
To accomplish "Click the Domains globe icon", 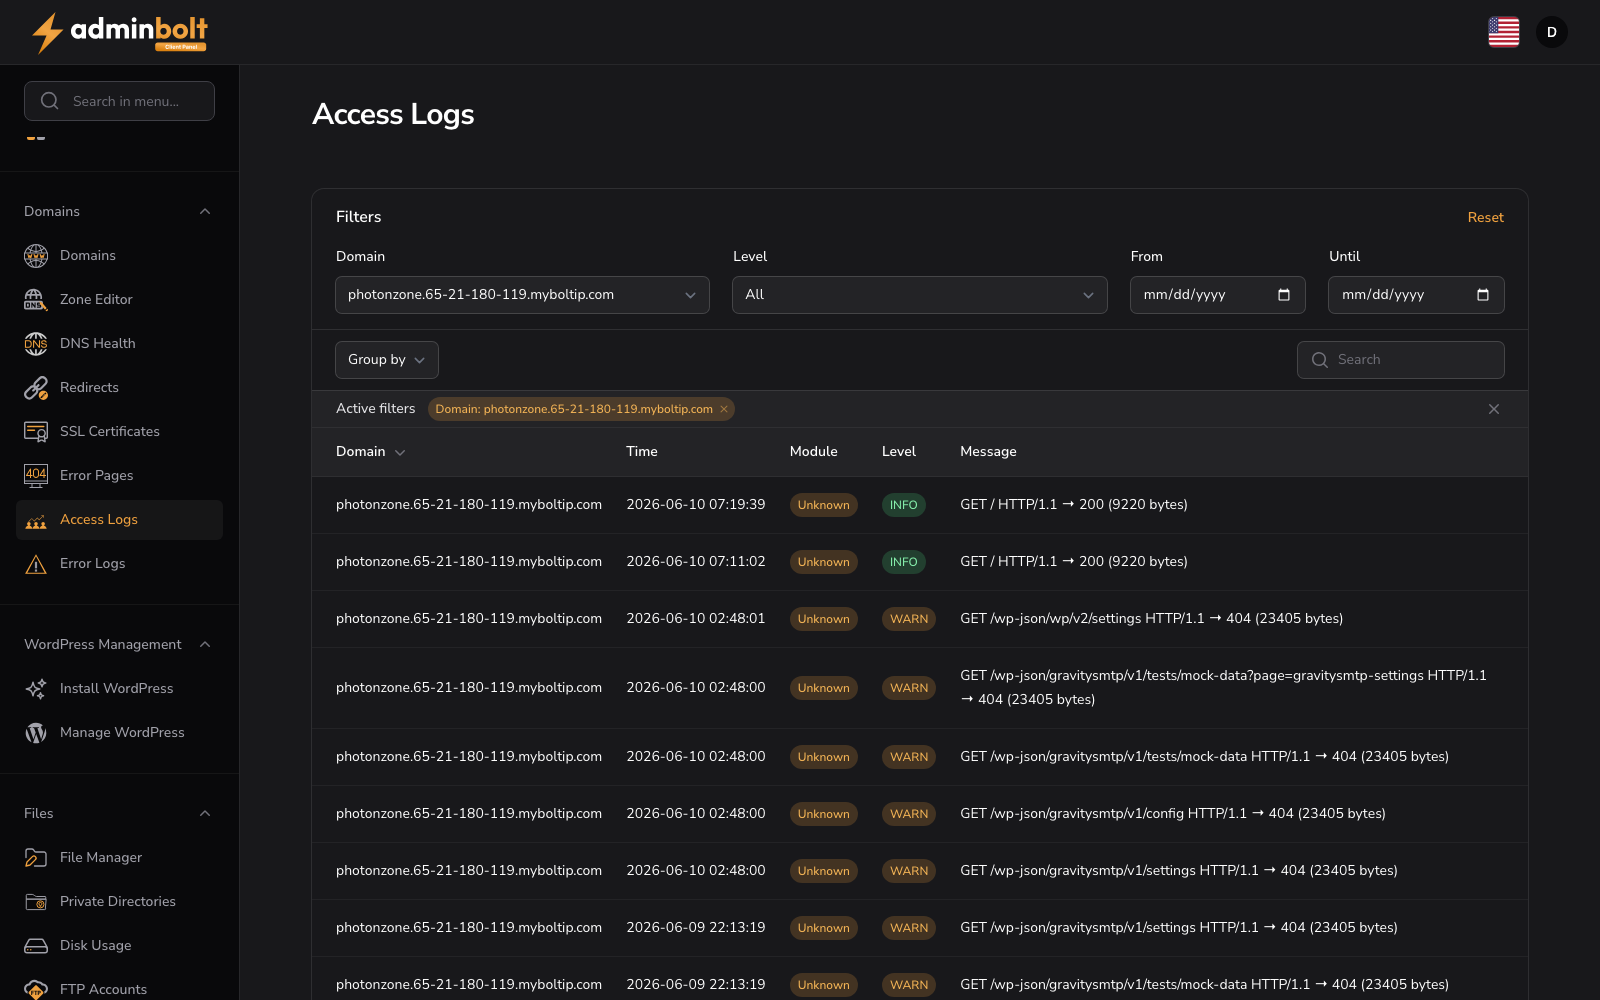I will click(x=36, y=256).
